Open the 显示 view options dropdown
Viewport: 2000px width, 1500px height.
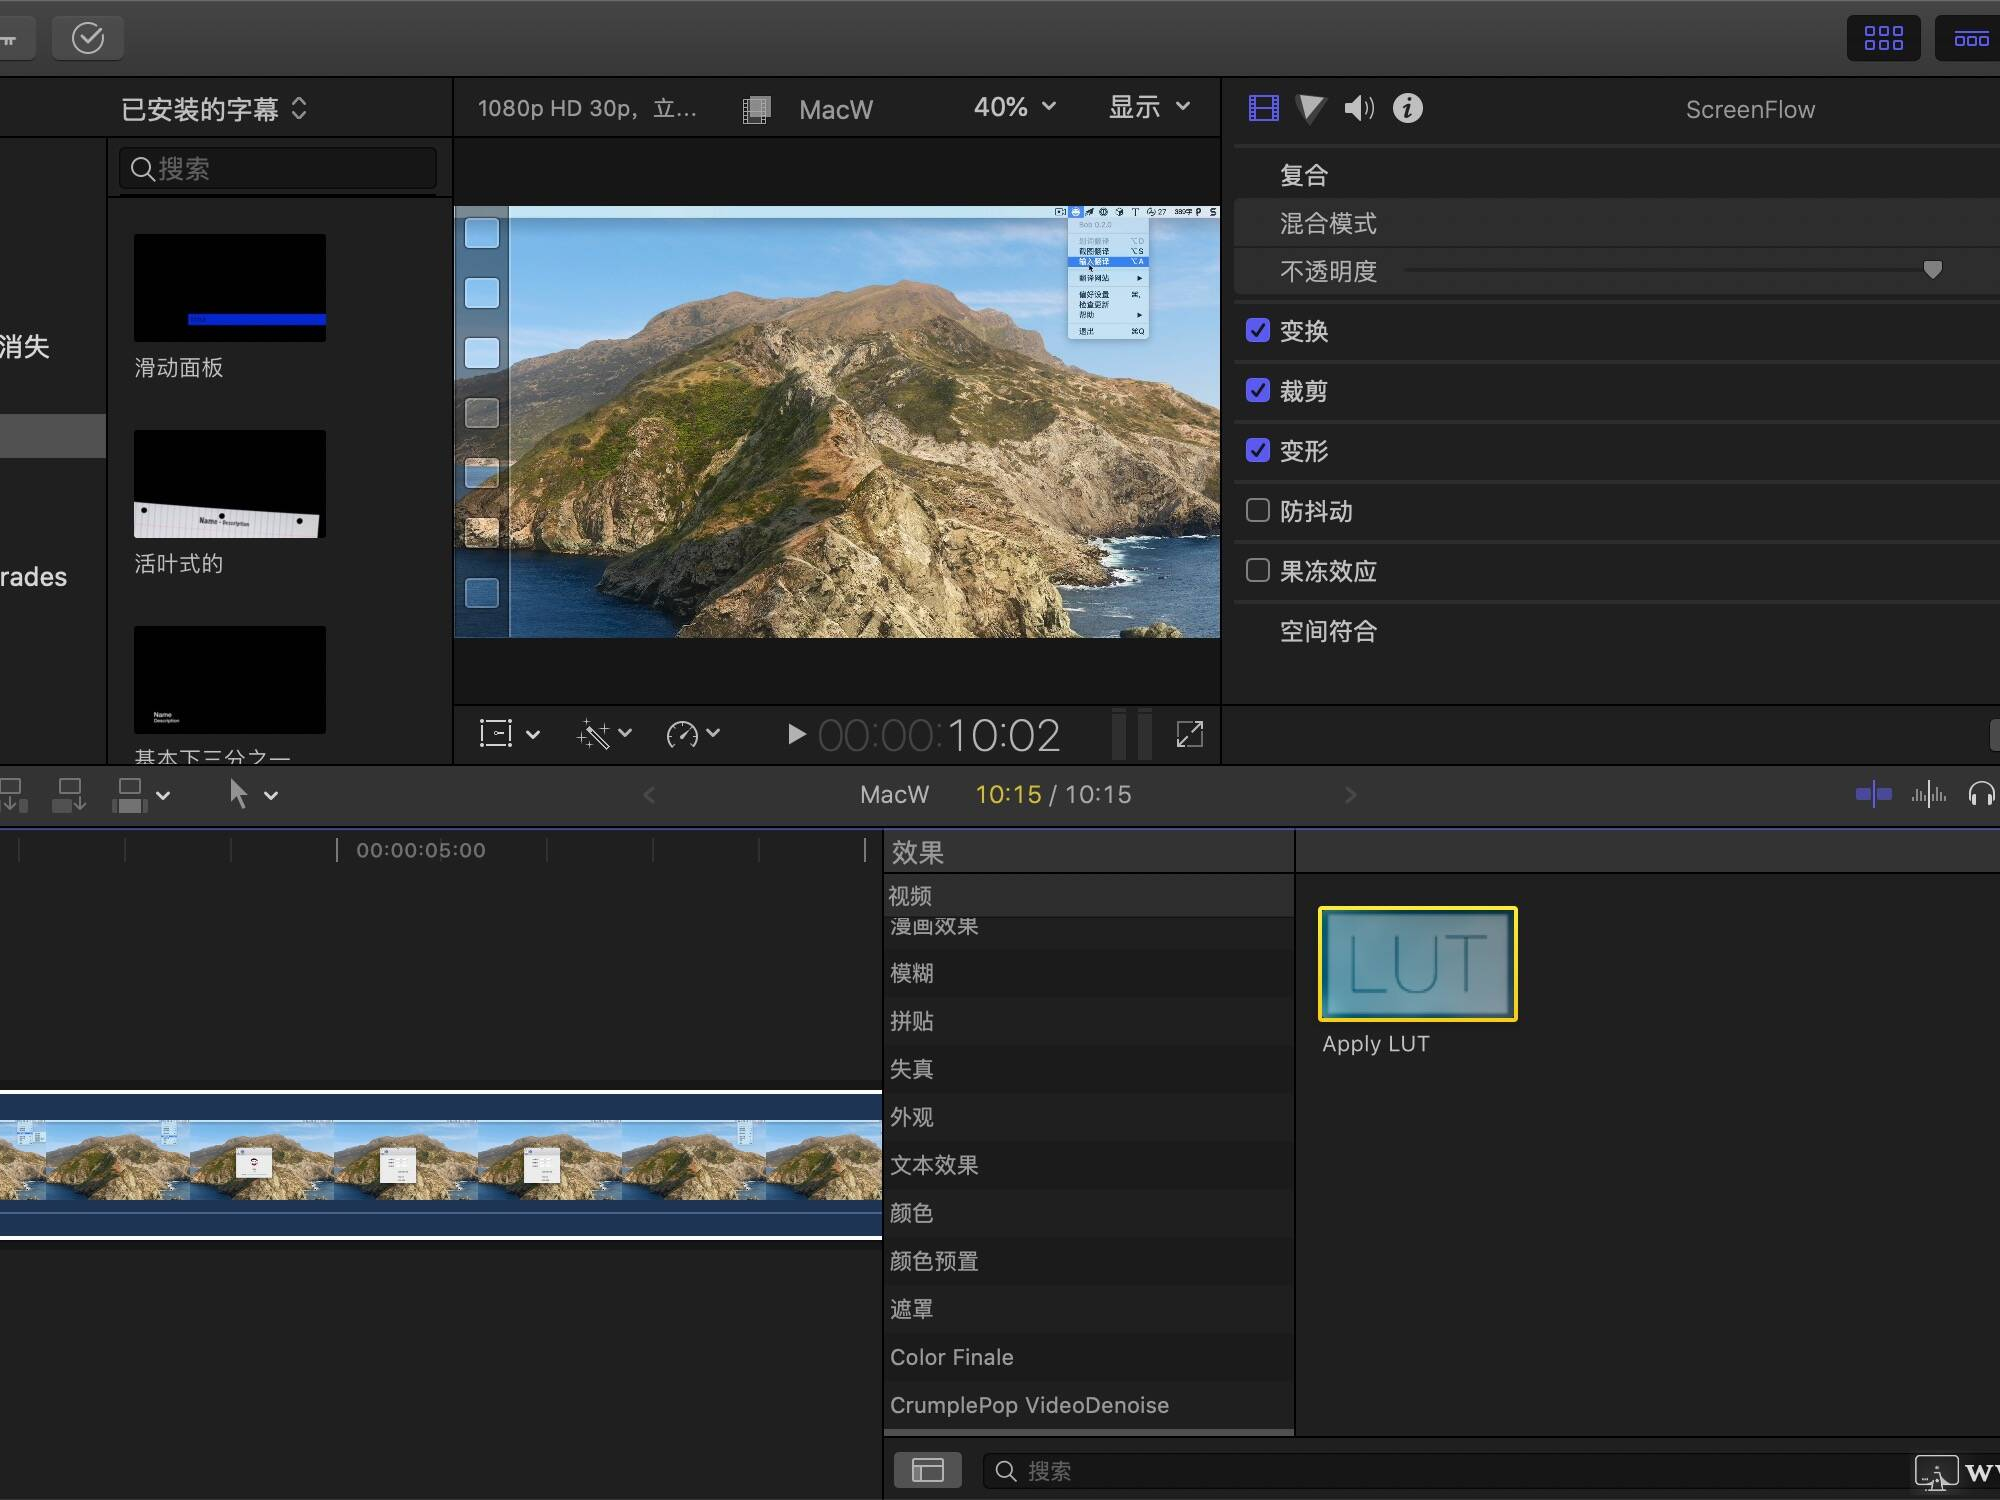[1148, 107]
